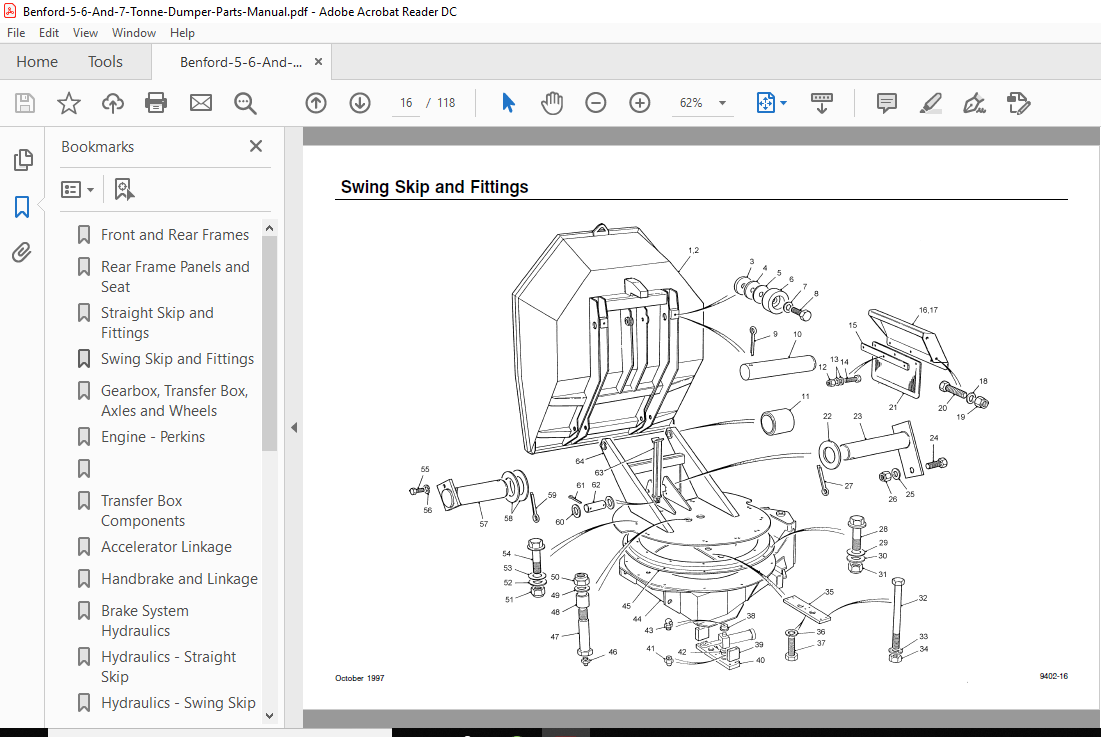Close the Bookmarks panel

(256, 146)
